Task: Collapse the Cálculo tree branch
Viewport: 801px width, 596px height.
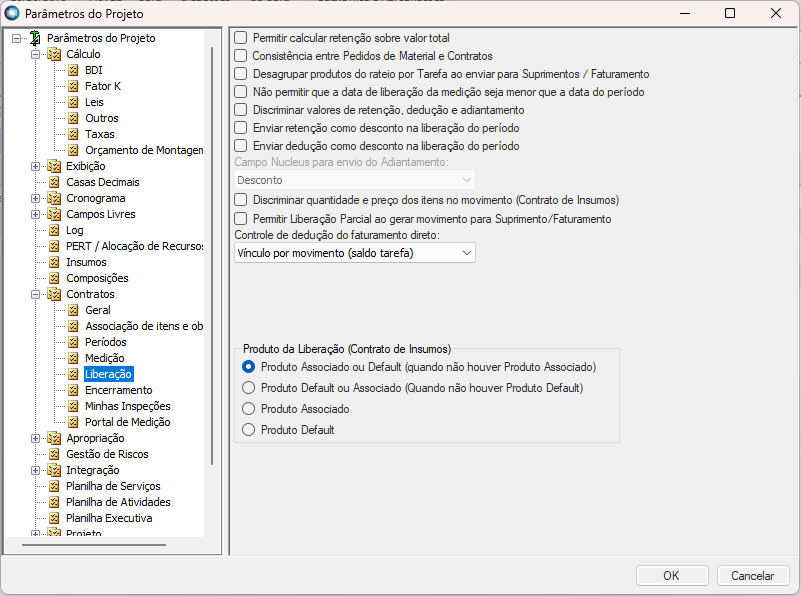Action: coord(35,54)
